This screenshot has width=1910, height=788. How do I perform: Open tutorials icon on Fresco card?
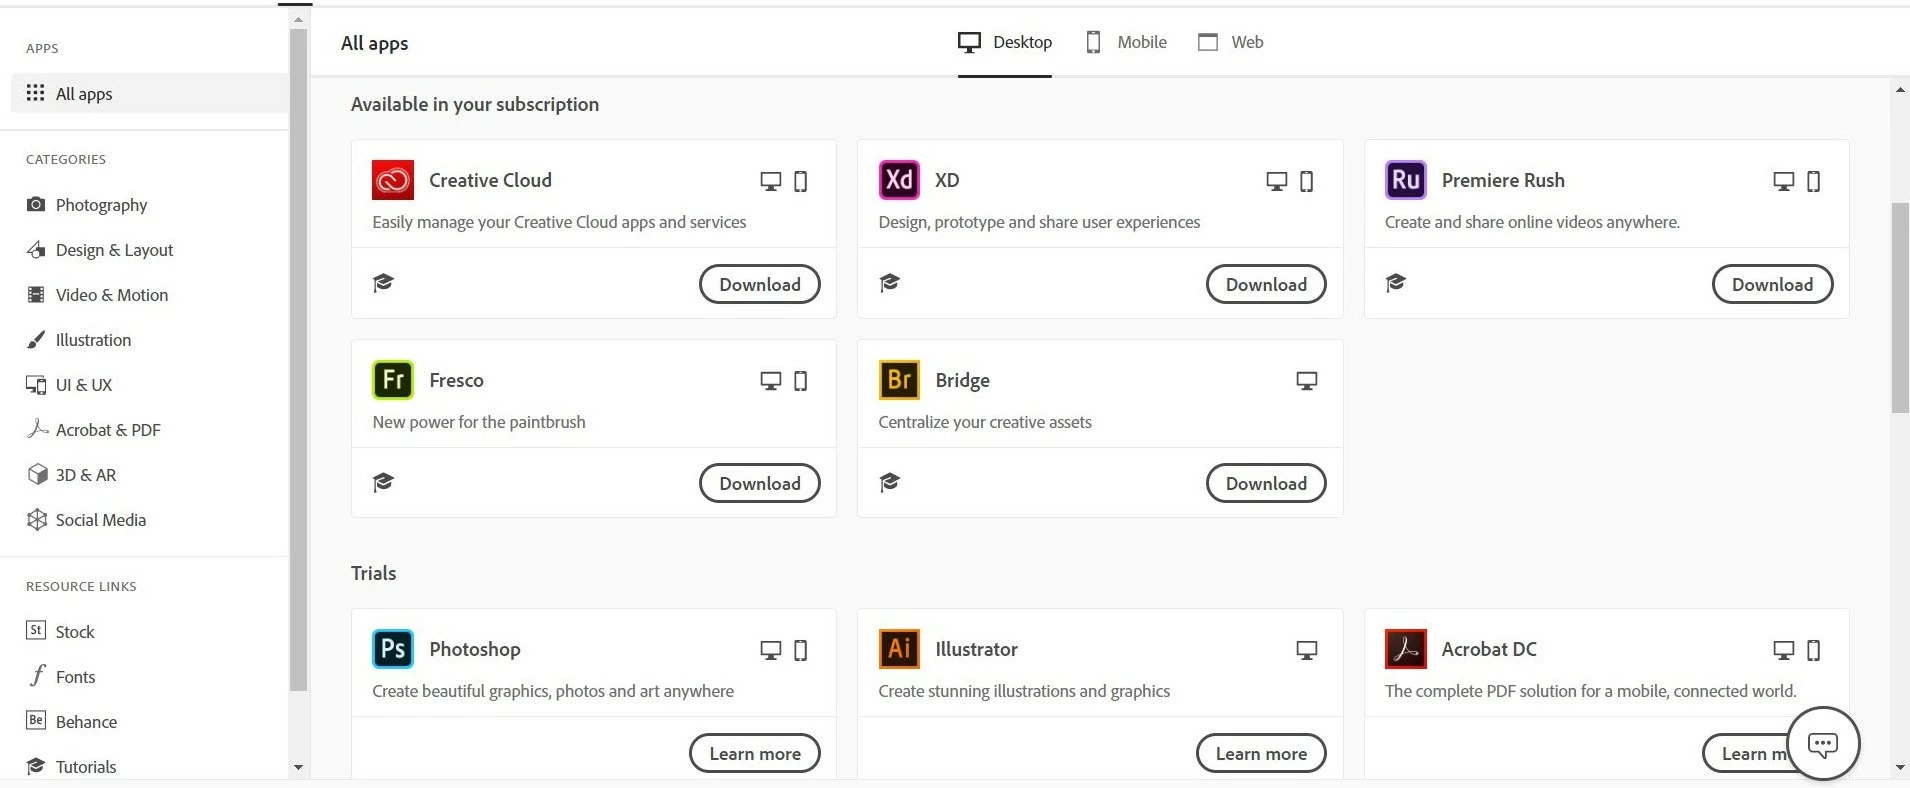tap(383, 483)
